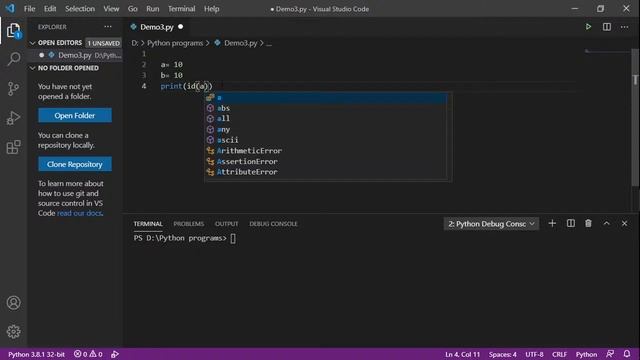Image resolution: width=640 pixels, height=360 pixels.
Task: Open the Run menu
Action: coord(153,9)
